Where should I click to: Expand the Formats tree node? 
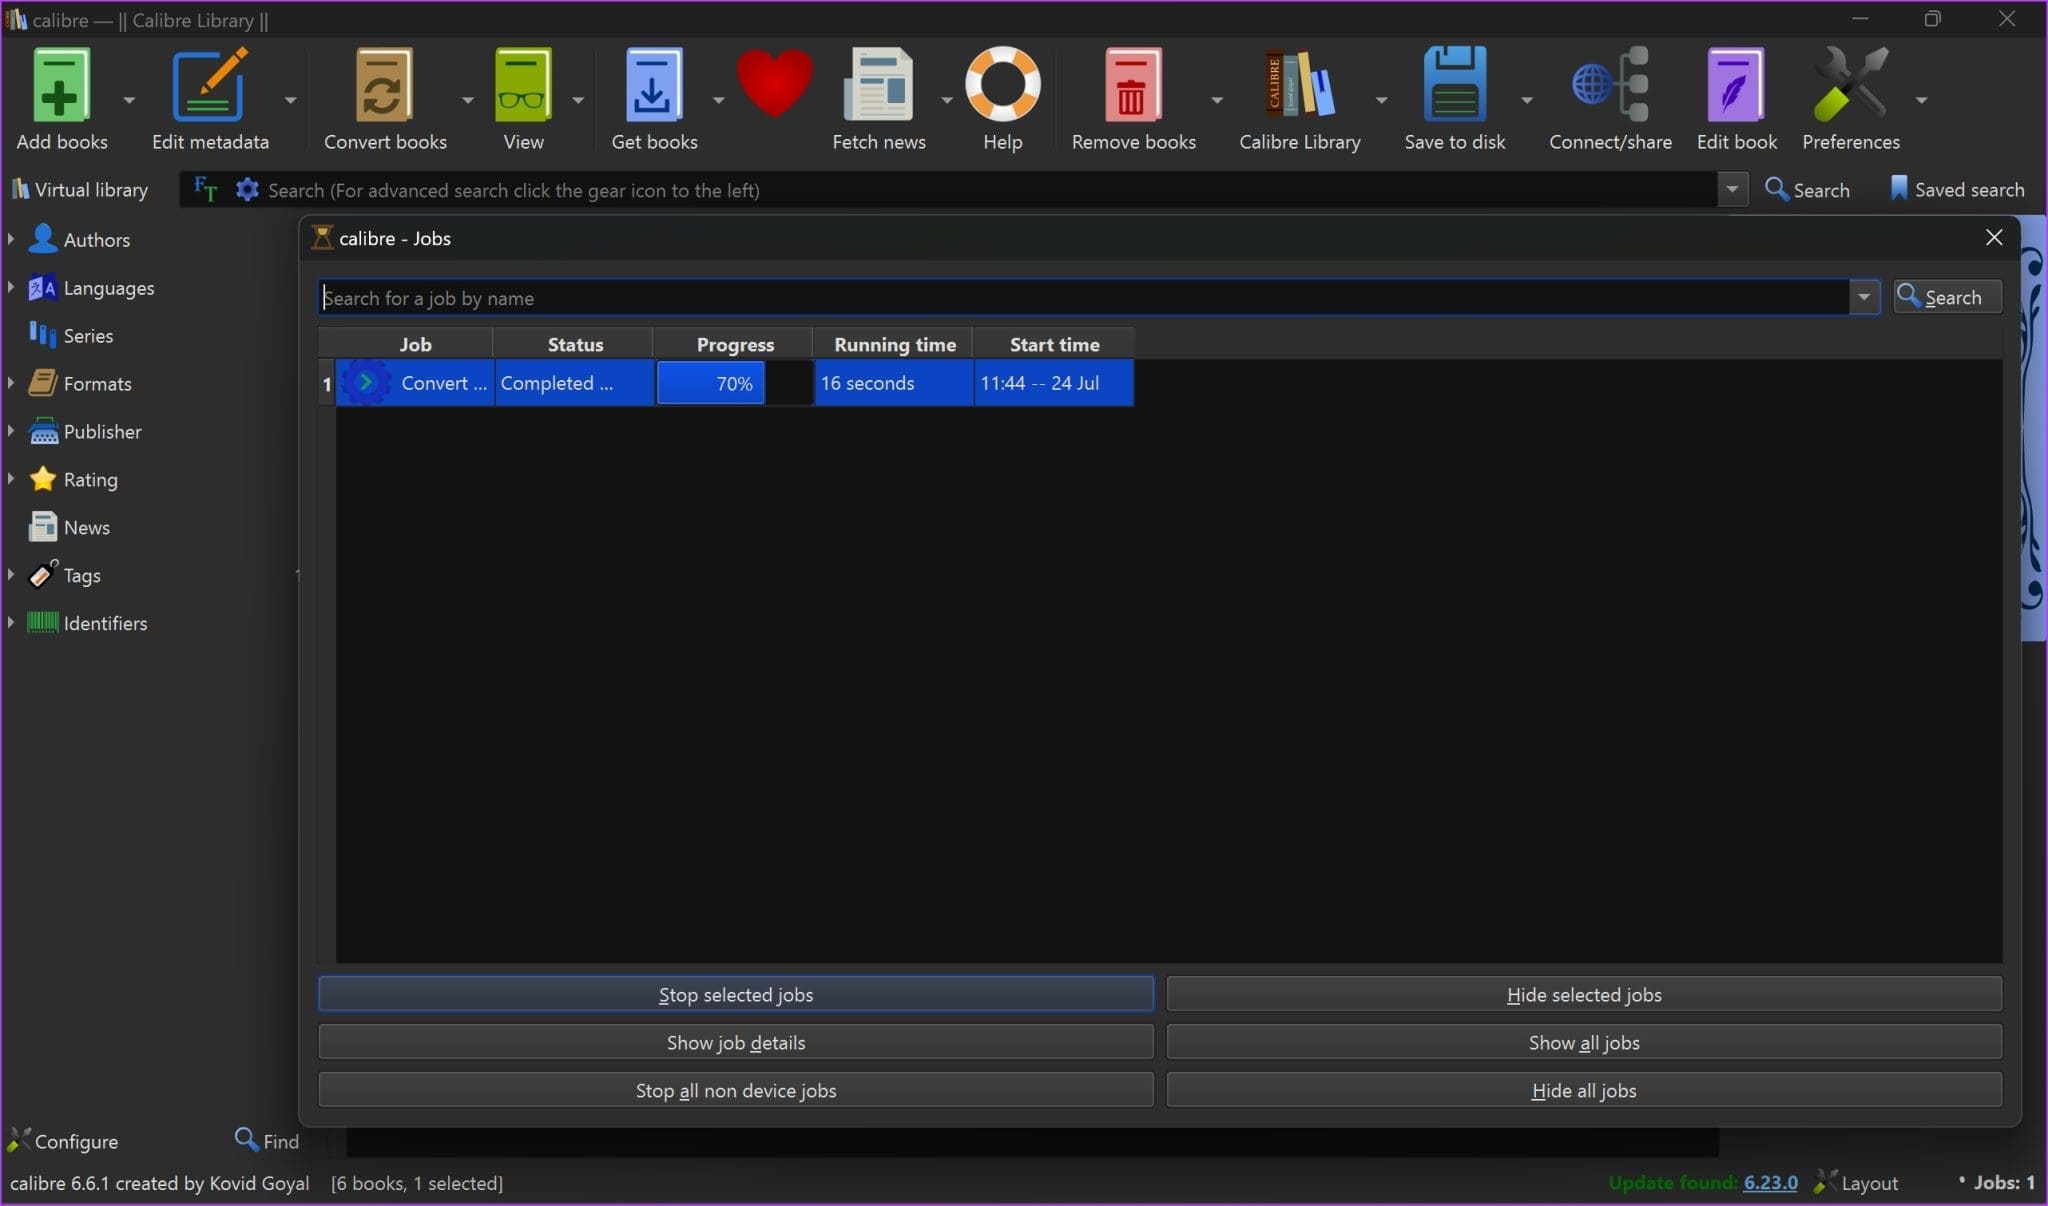click(11, 383)
